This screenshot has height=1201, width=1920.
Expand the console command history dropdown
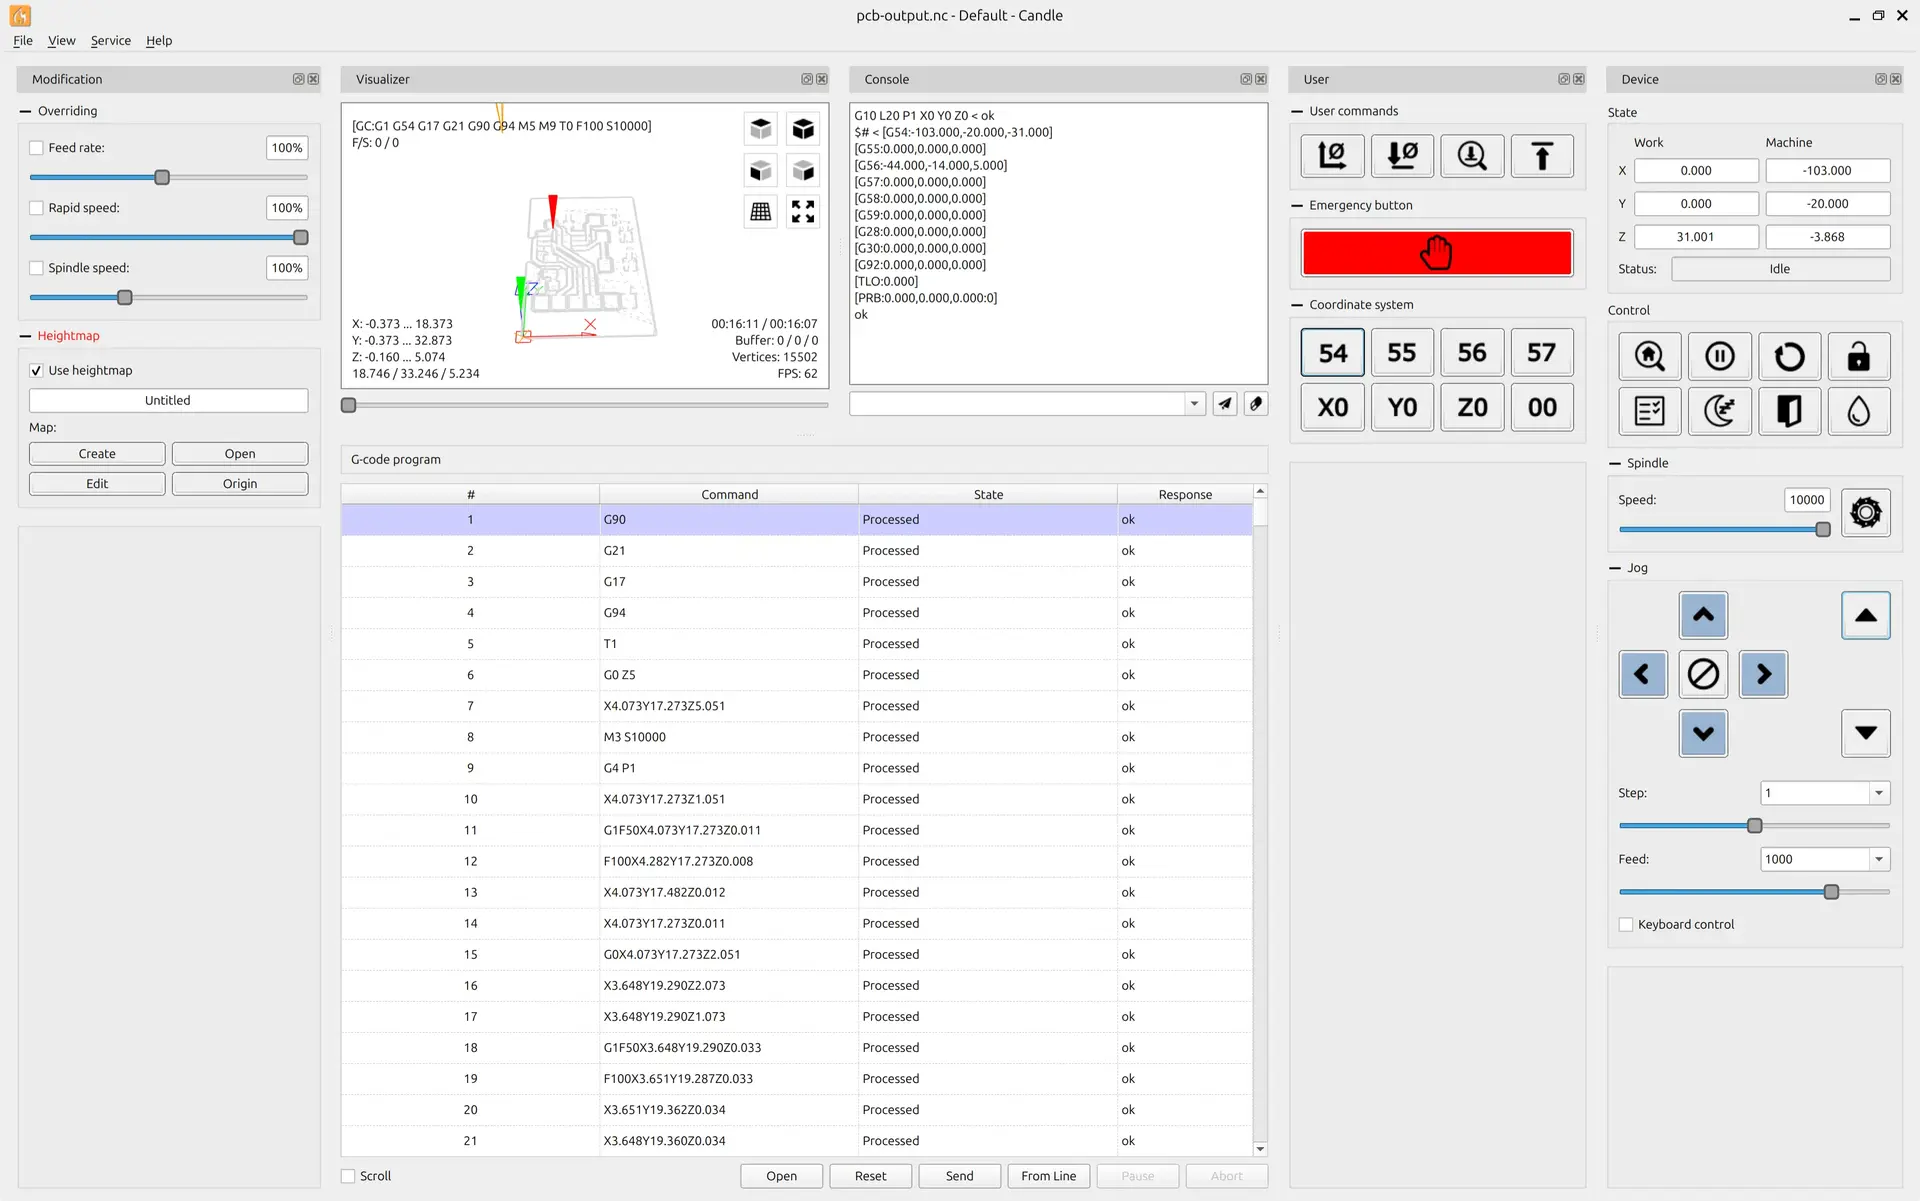pos(1194,403)
